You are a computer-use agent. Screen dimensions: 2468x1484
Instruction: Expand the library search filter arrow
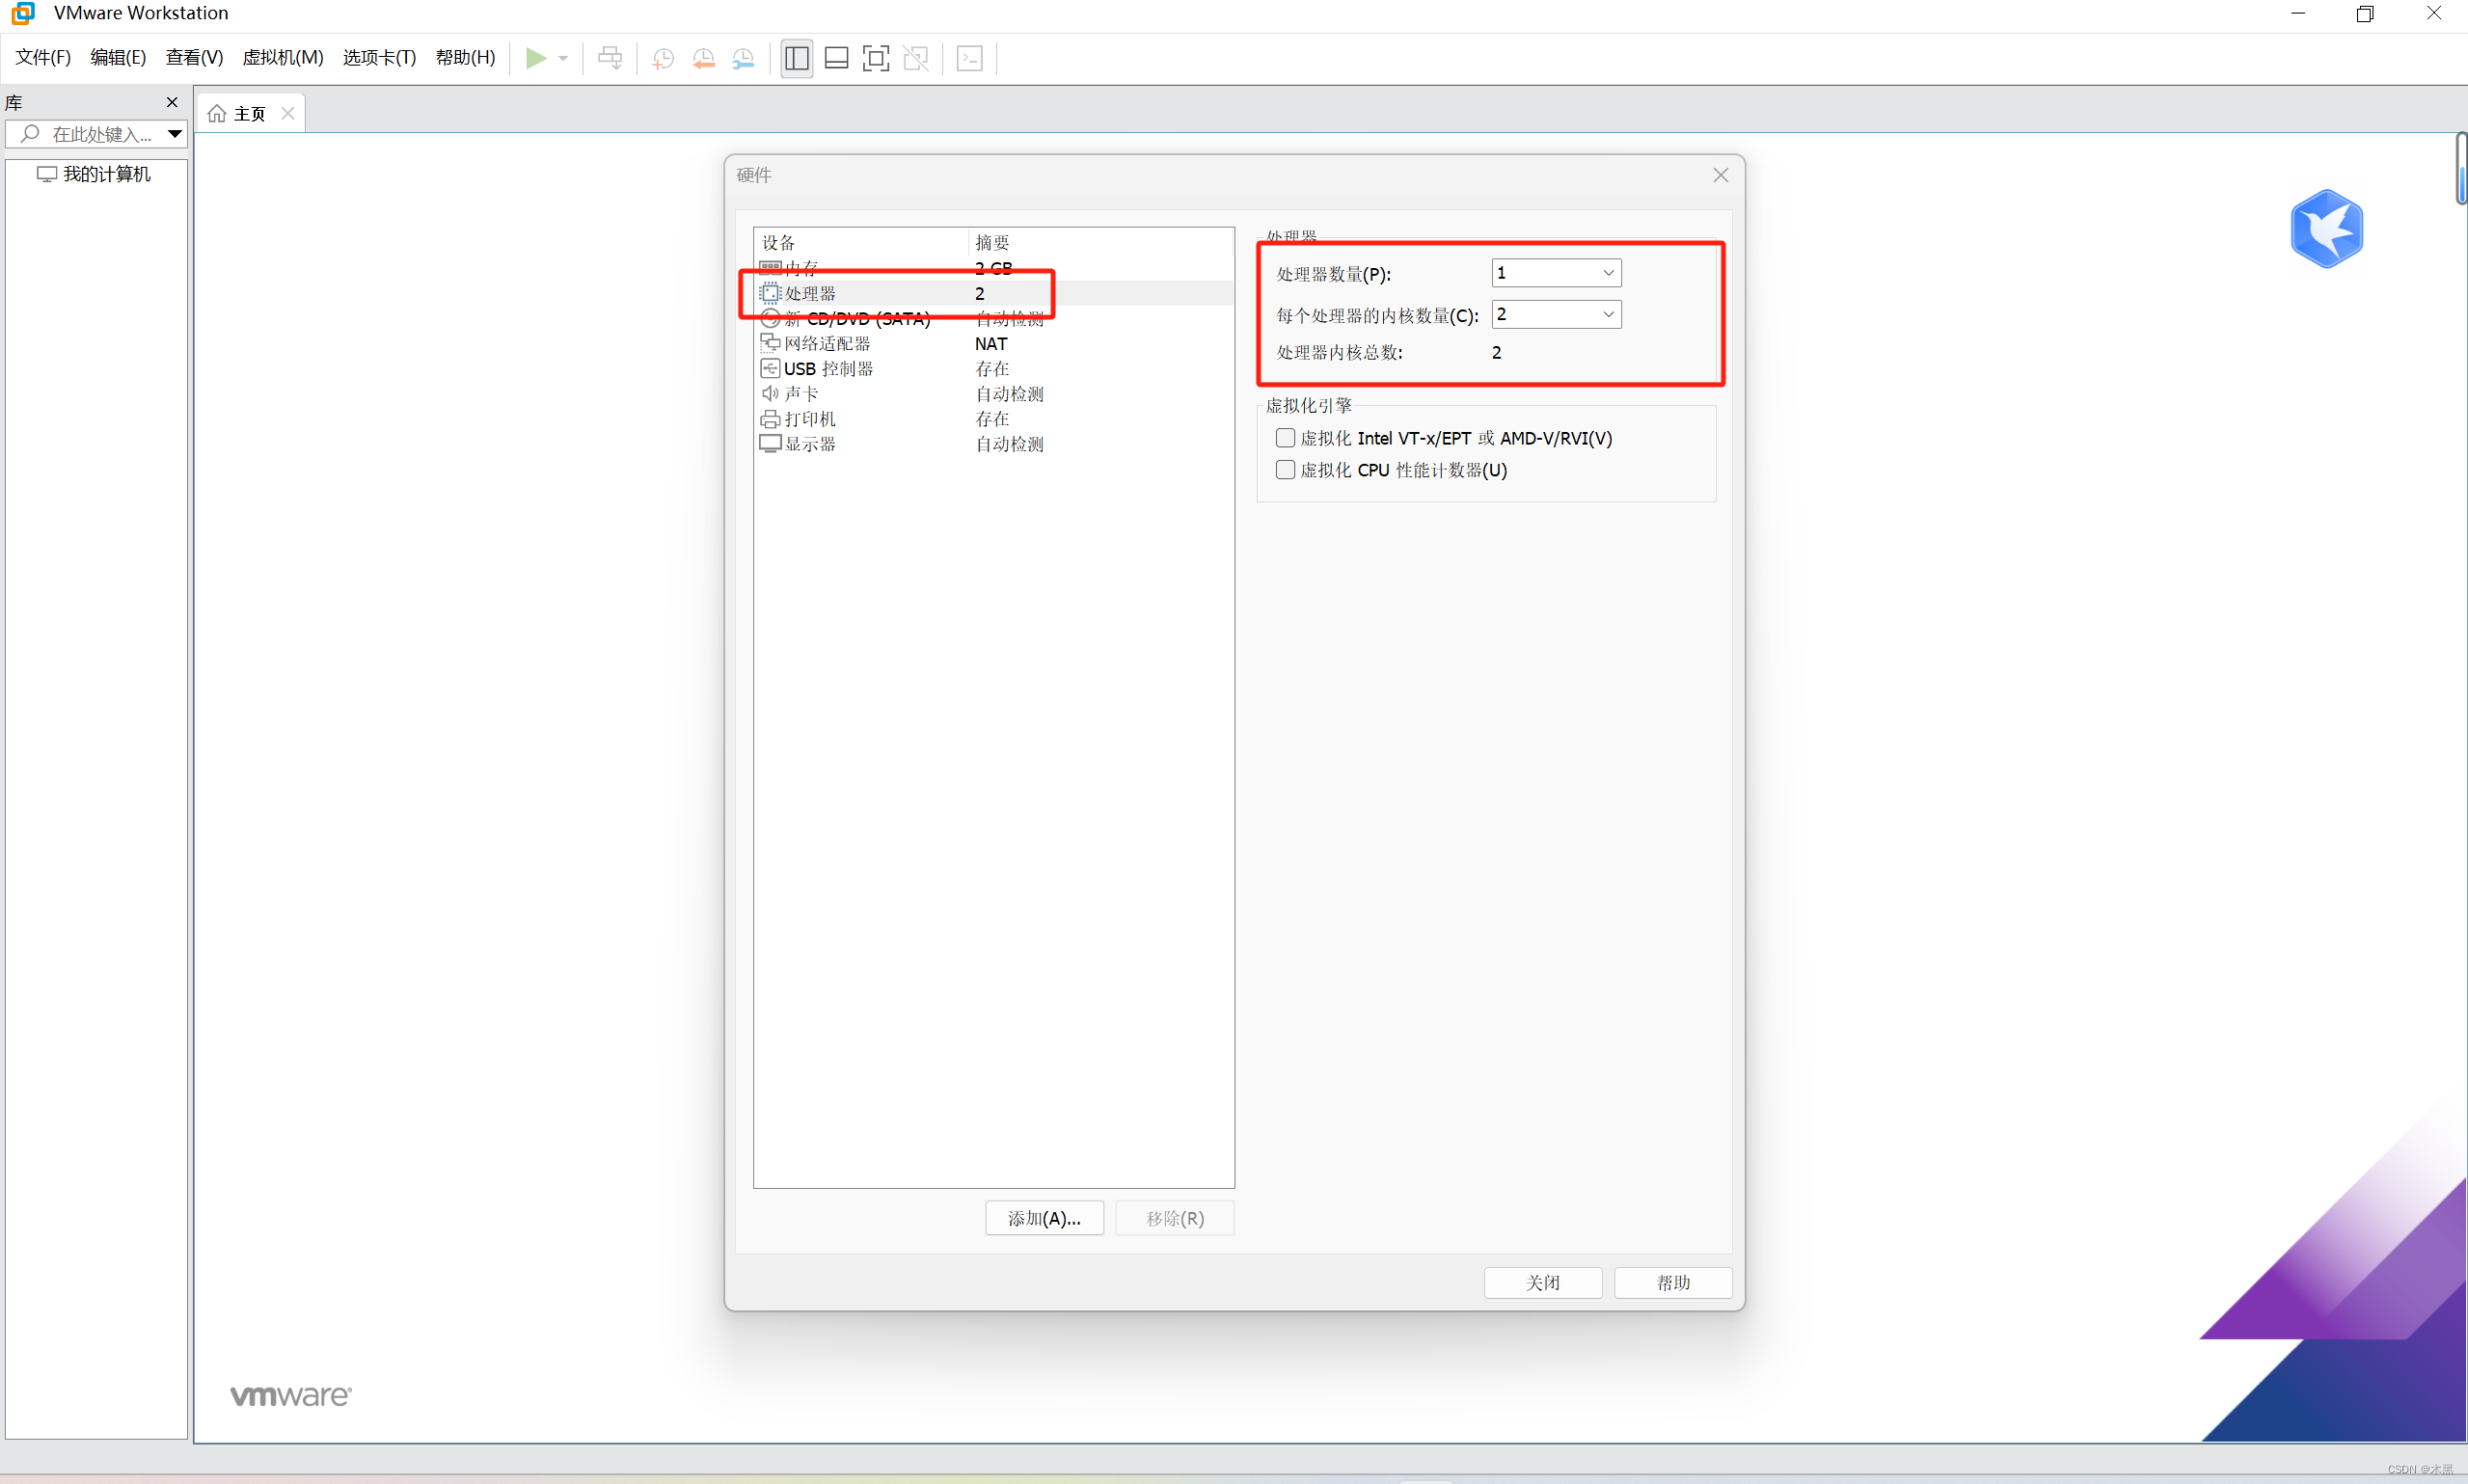pyautogui.click(x=174, y=134)
